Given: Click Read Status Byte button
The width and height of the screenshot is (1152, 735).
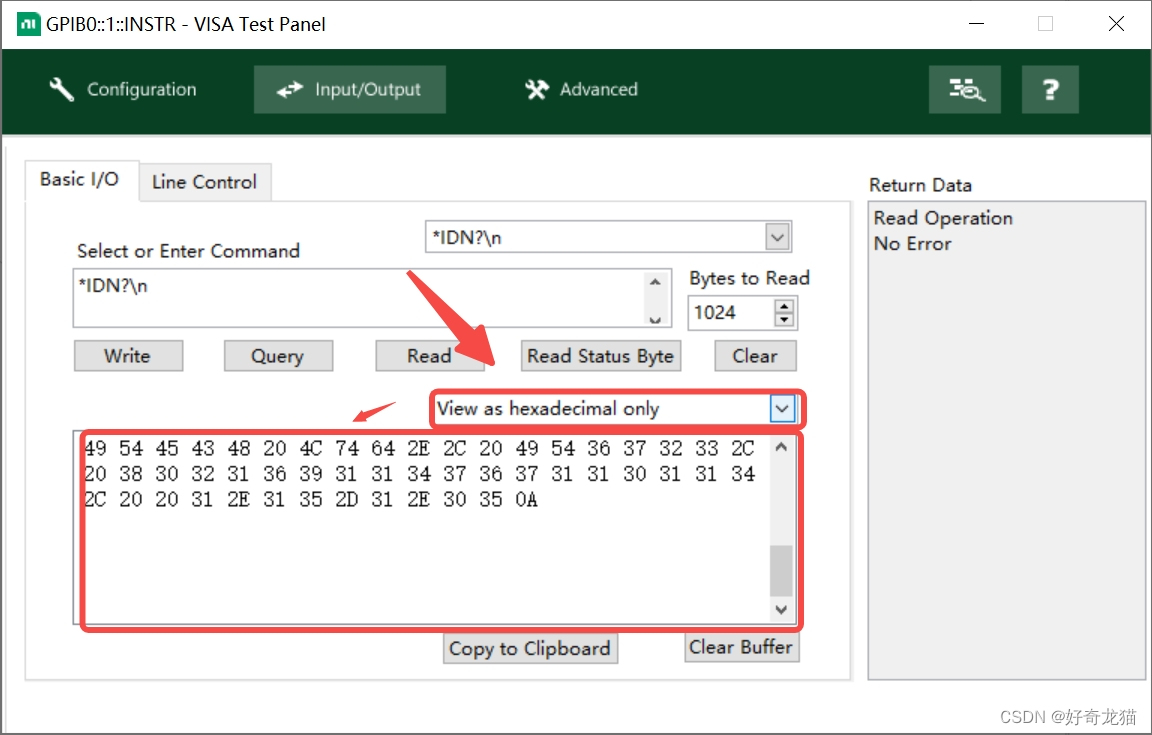Looking at the screenshot, I should coord(600,356).
